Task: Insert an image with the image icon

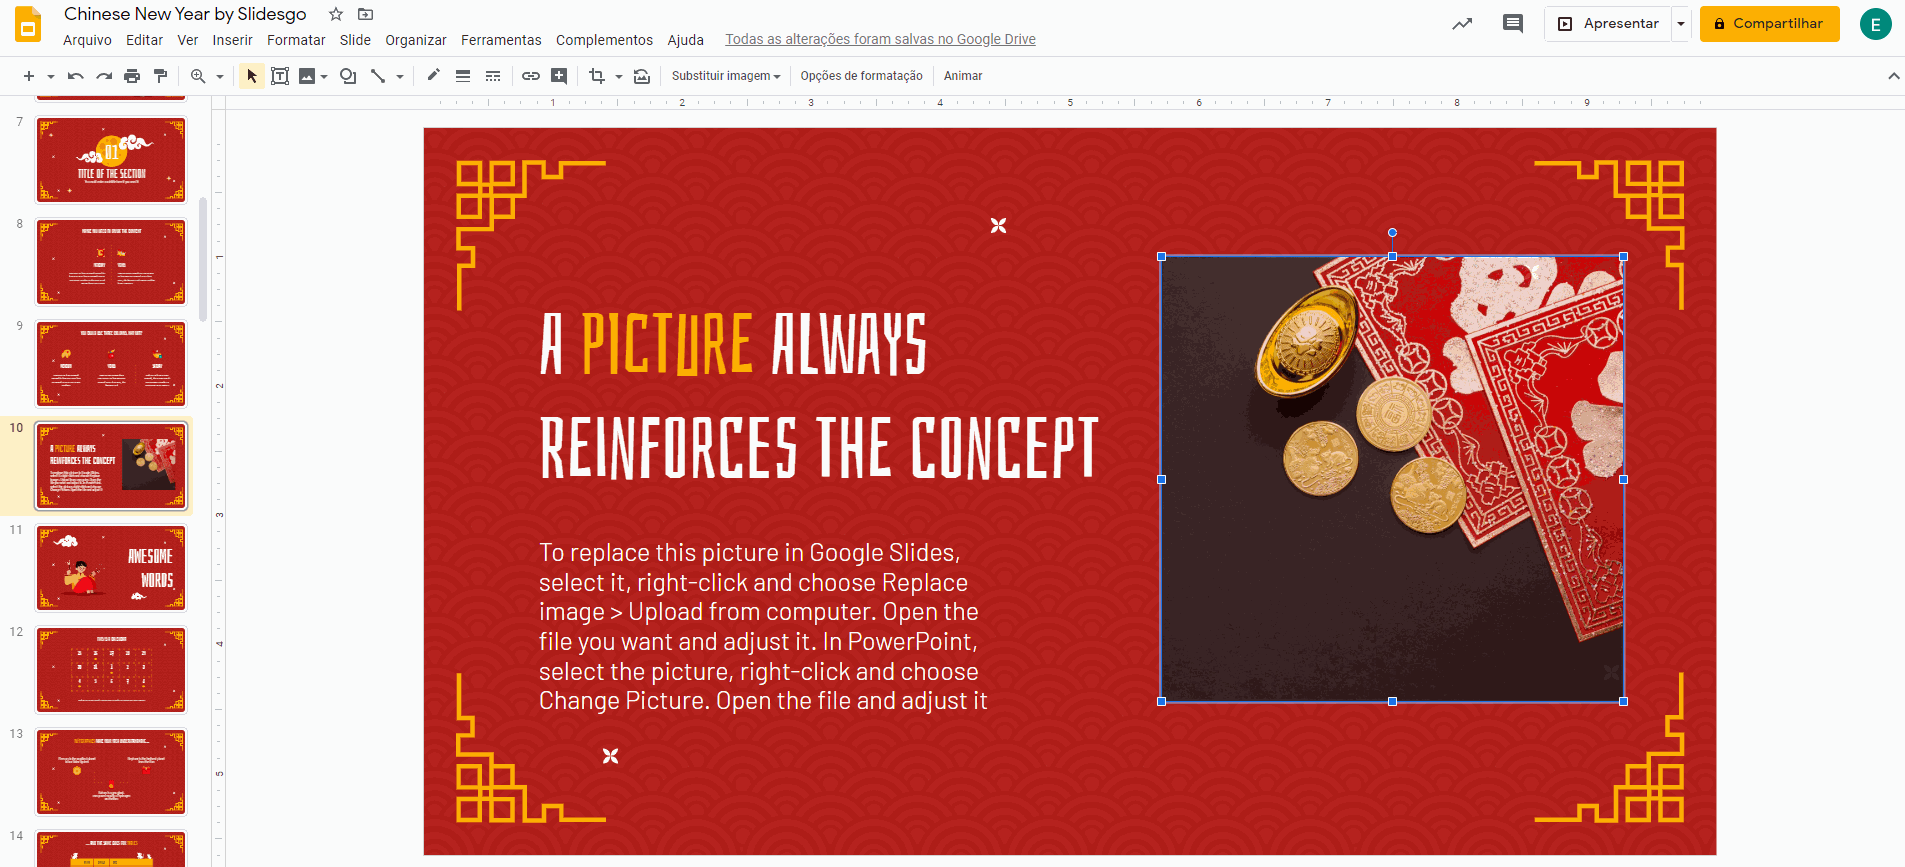Action: pyautogui.click(x=307, y=76)
